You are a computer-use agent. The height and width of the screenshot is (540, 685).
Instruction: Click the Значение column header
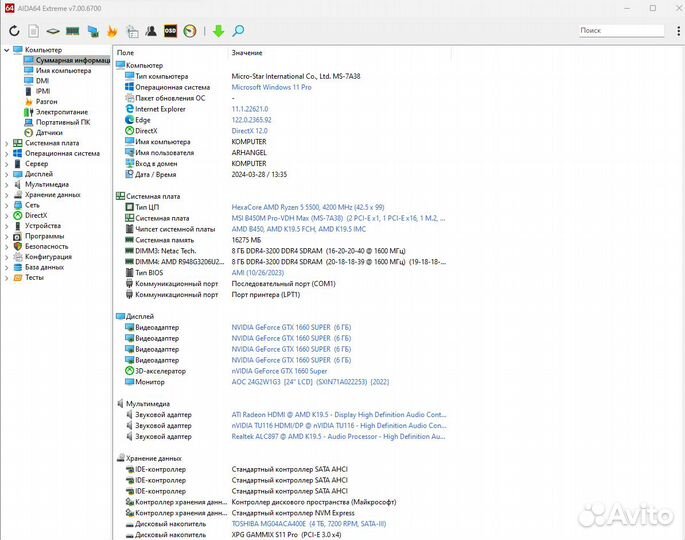pyautogui.click(x=247, y=52)
